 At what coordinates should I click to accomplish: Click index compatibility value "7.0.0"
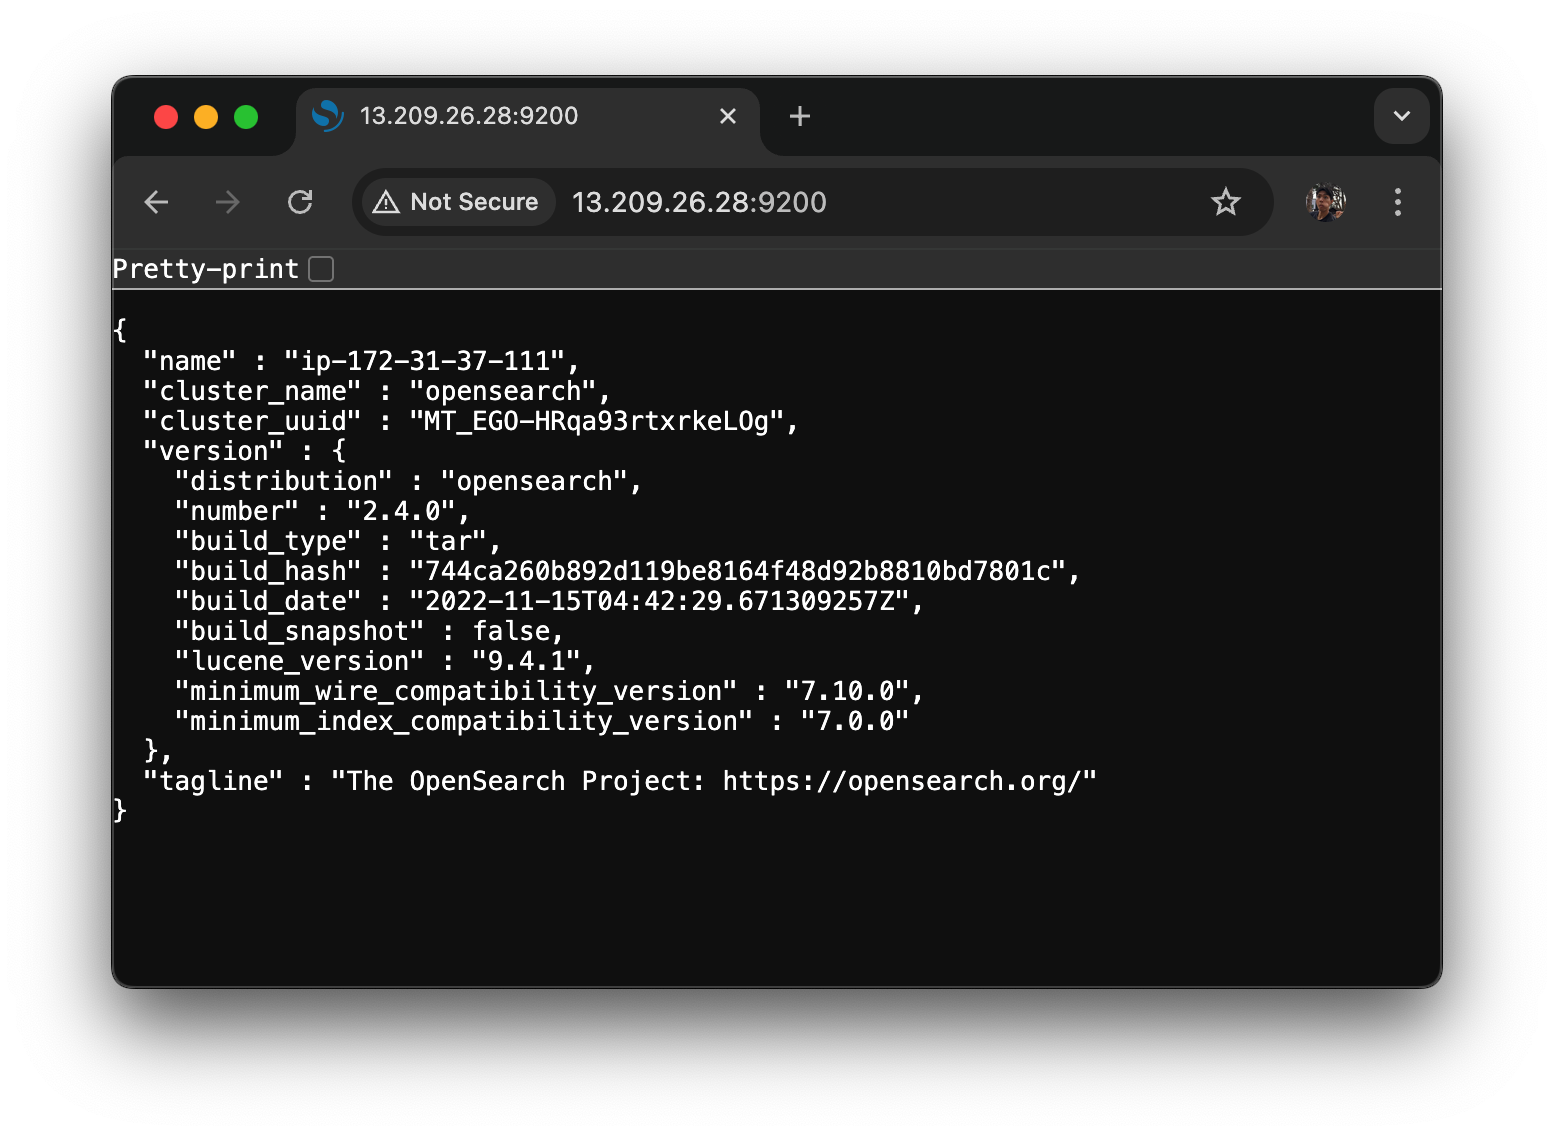pos(855,721)
